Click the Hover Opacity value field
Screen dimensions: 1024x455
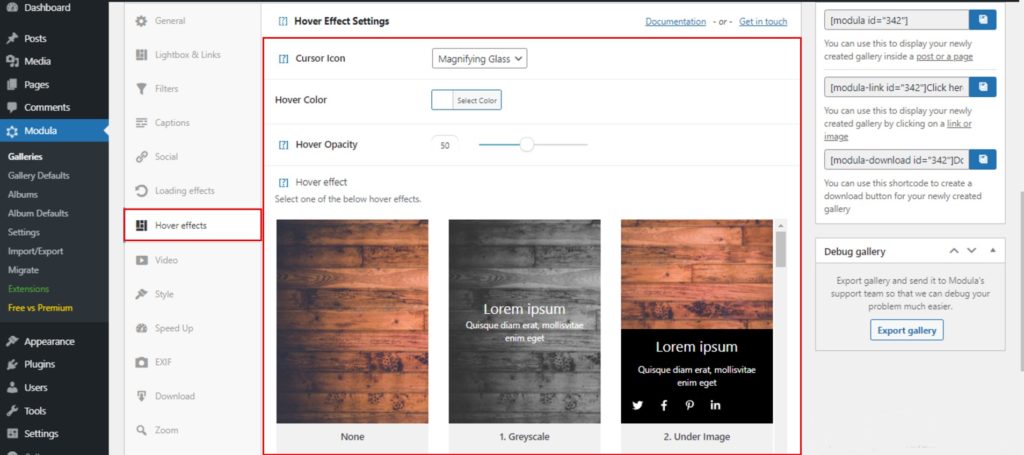click(x=445, y=145)
